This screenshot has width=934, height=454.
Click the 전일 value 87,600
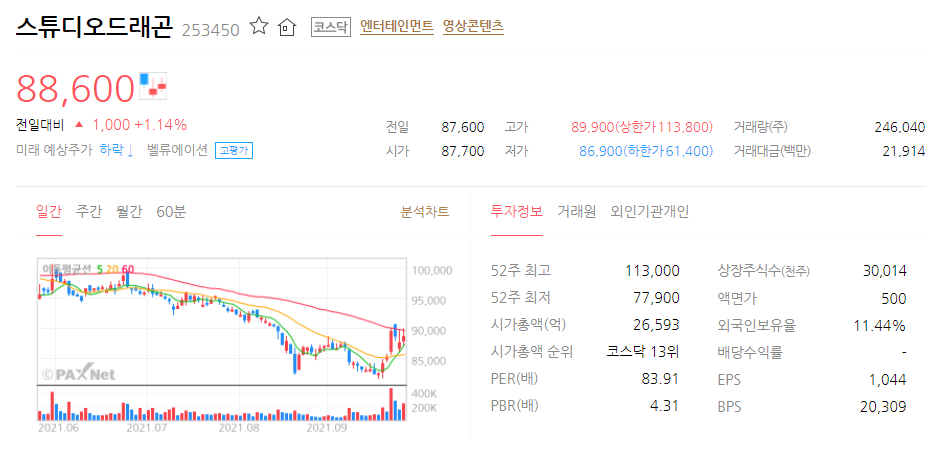pyautogui.click(x=463, y=127)
